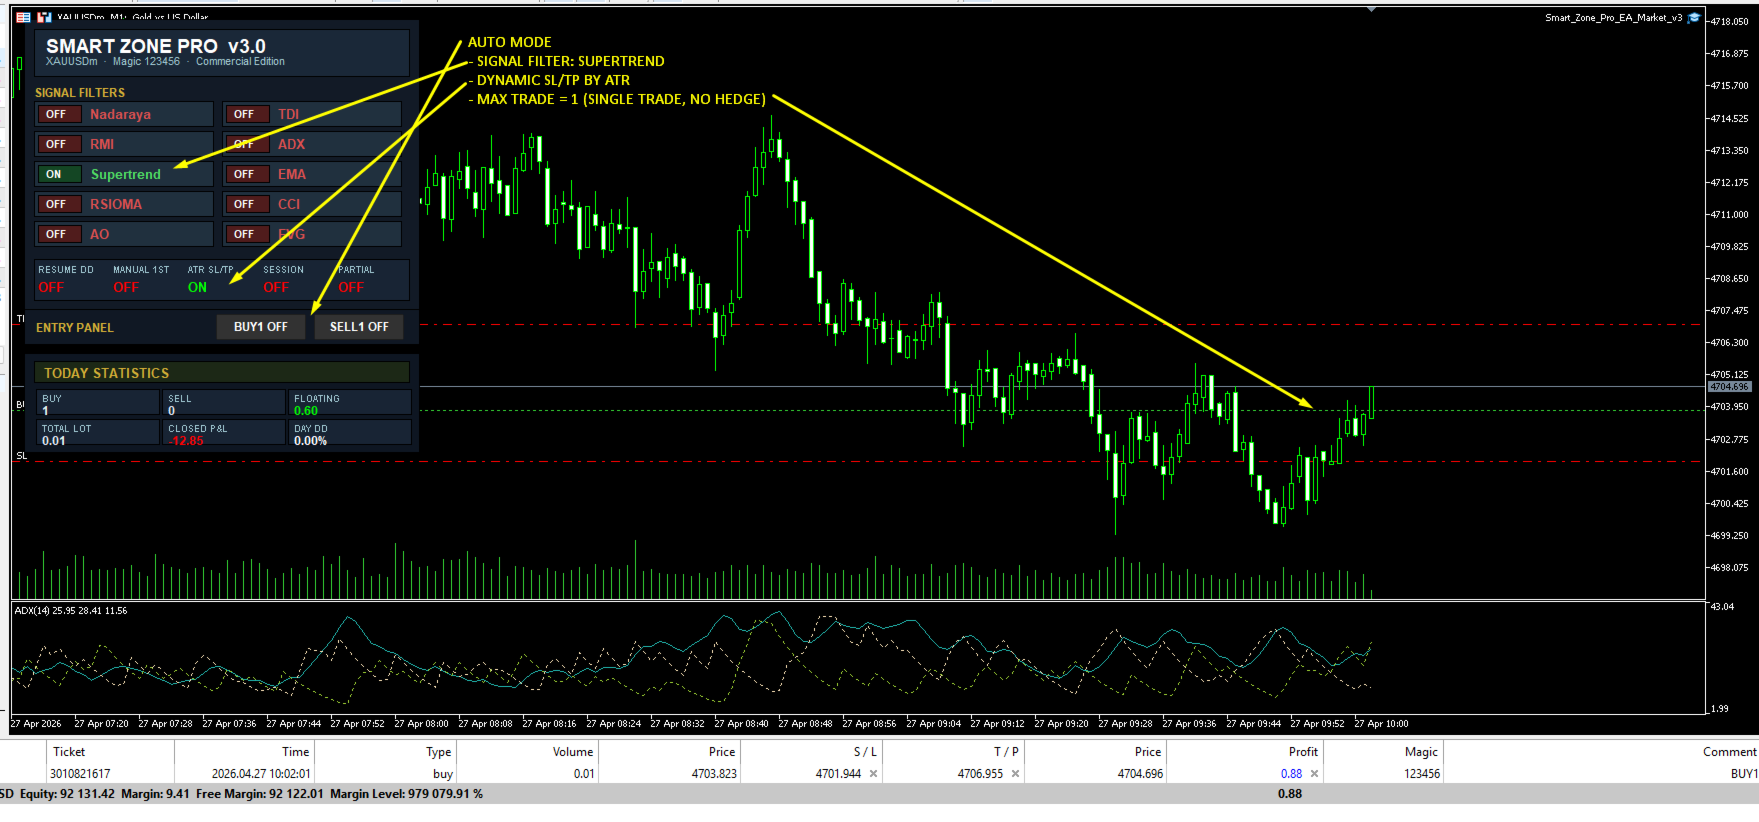
Task: Click the TOTAL LOT value 0.01
Action: (54, 441)
